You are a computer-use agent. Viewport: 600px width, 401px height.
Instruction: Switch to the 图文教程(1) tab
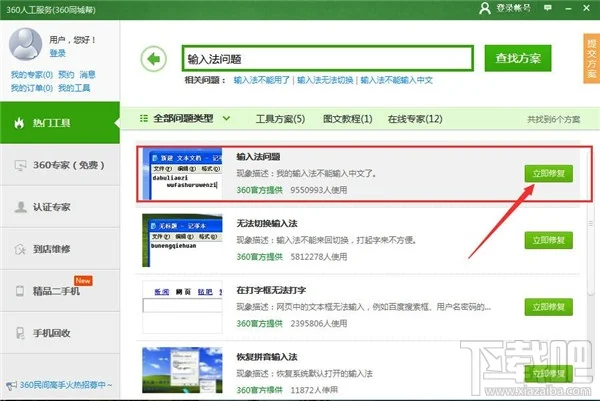click(x=346, y=119)
